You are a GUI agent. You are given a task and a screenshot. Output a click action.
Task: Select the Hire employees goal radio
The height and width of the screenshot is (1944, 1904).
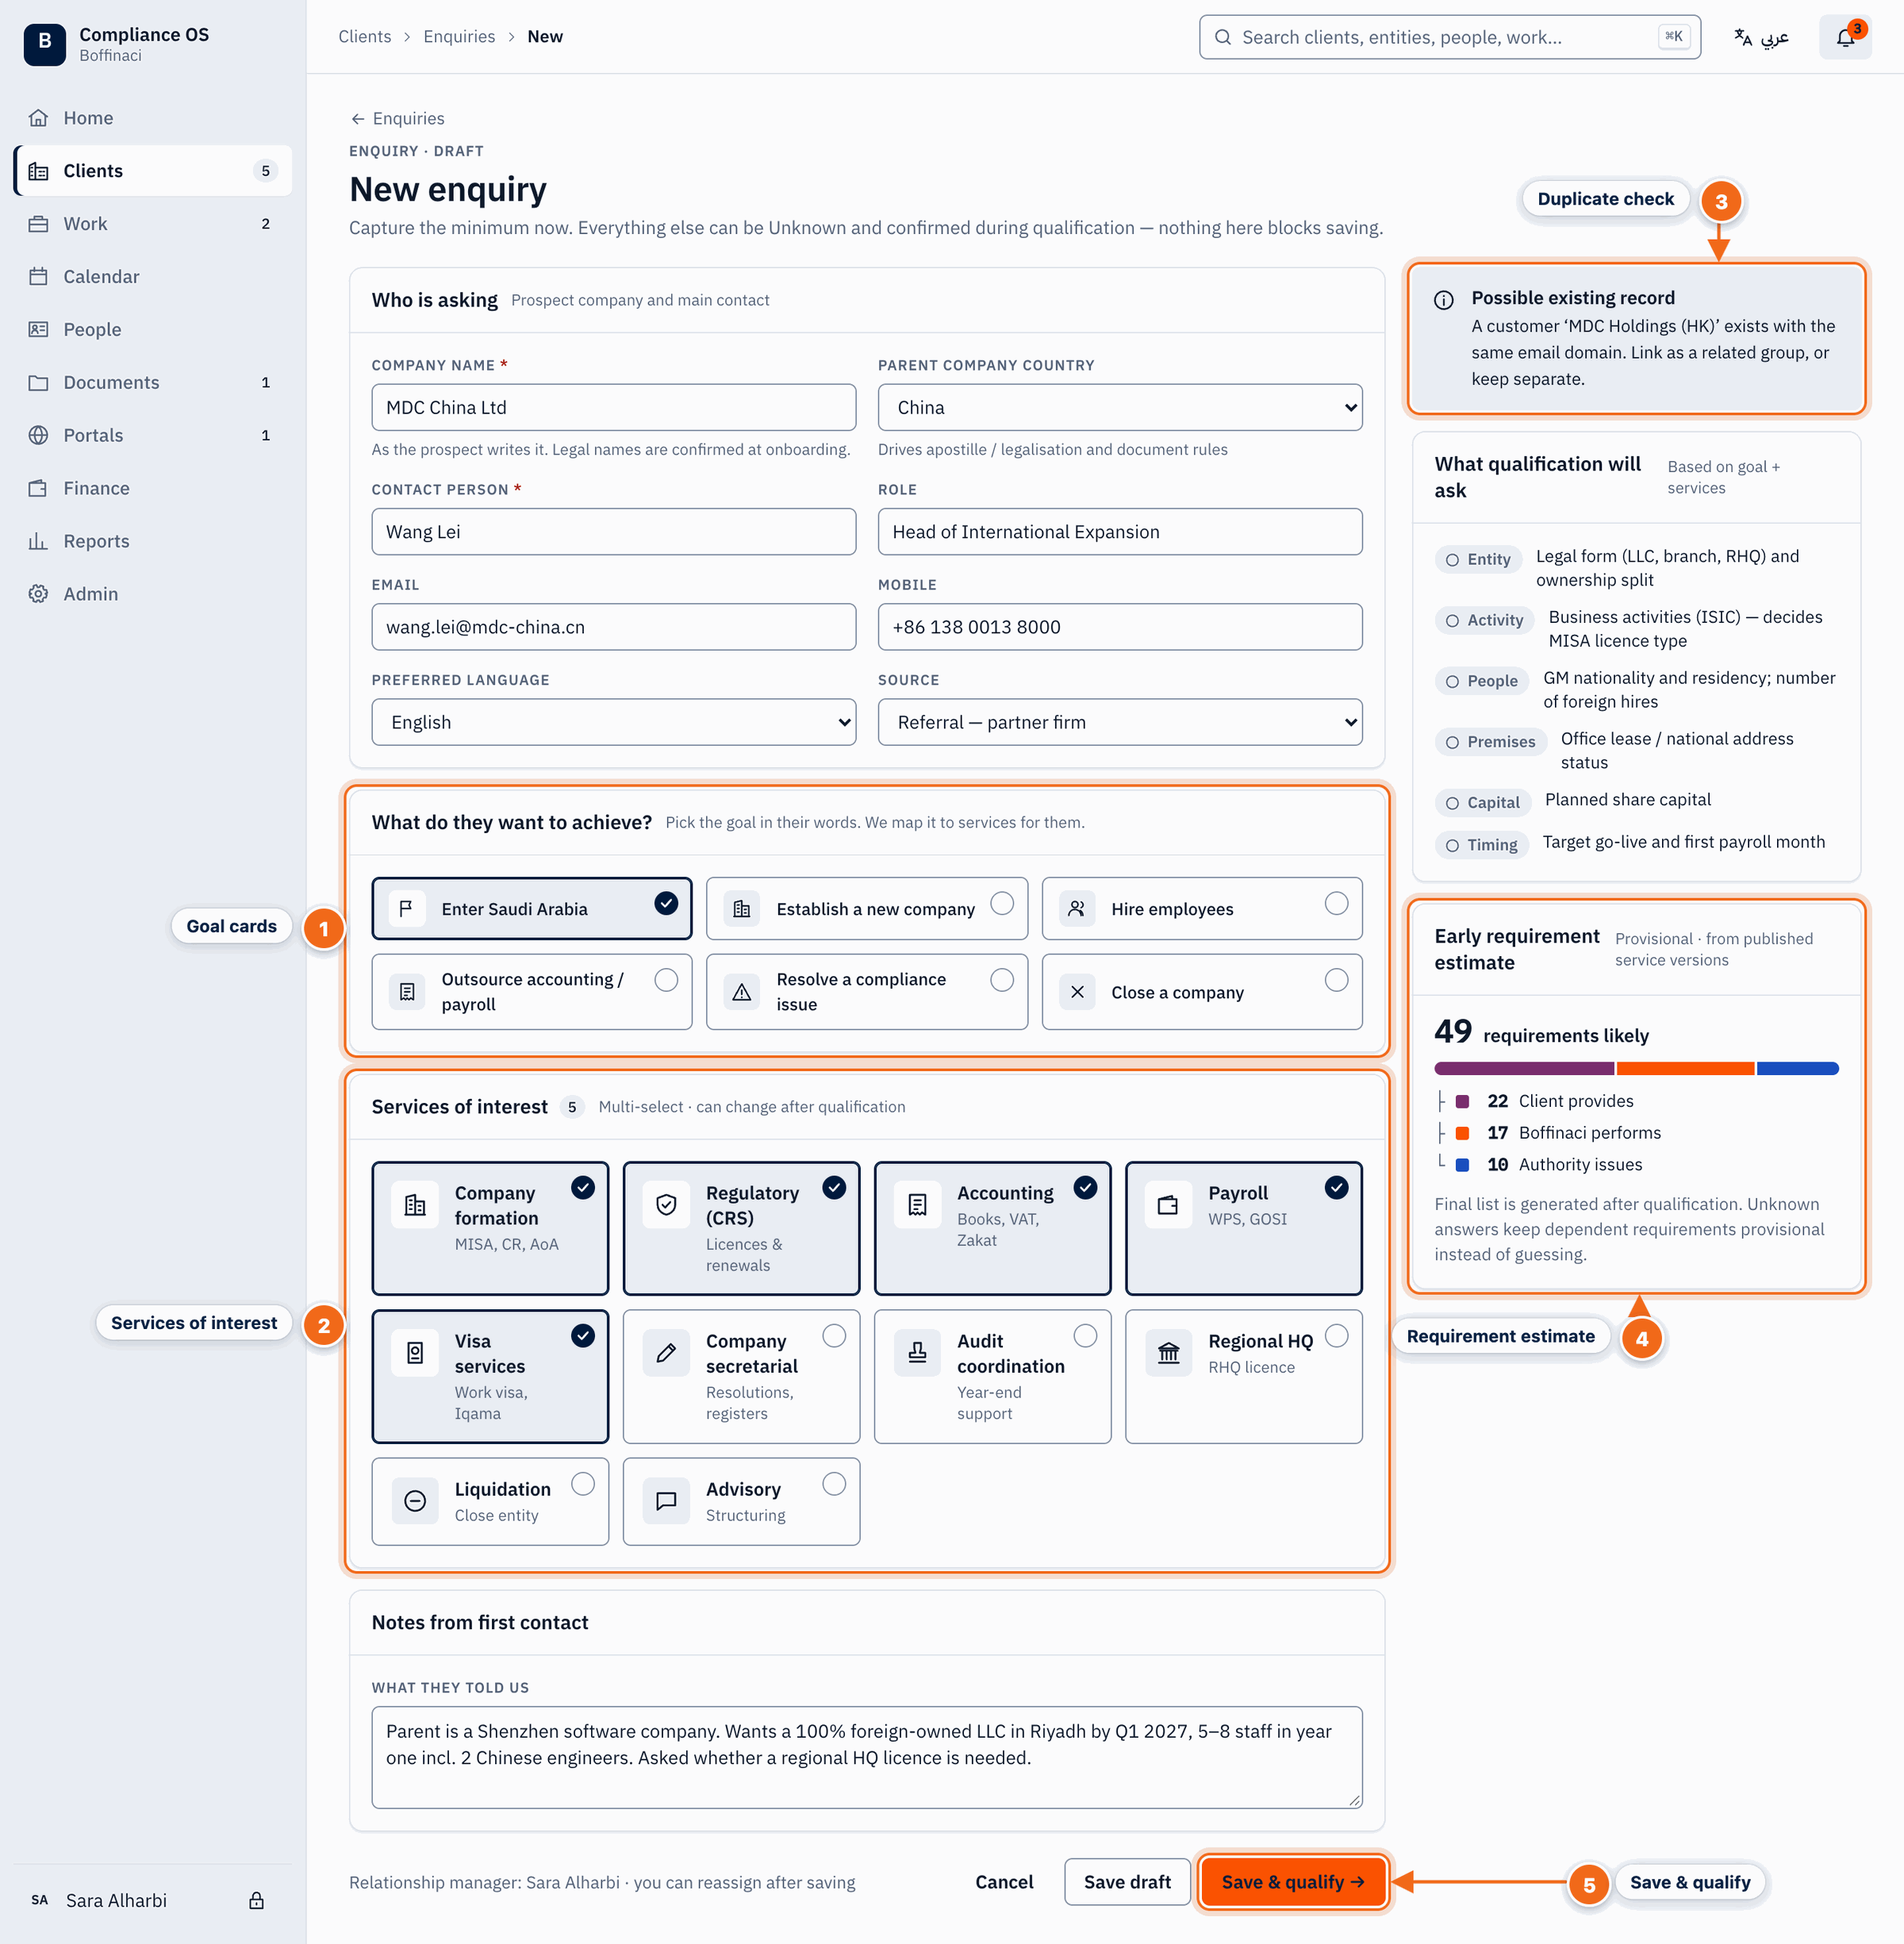pos(1336,904)
